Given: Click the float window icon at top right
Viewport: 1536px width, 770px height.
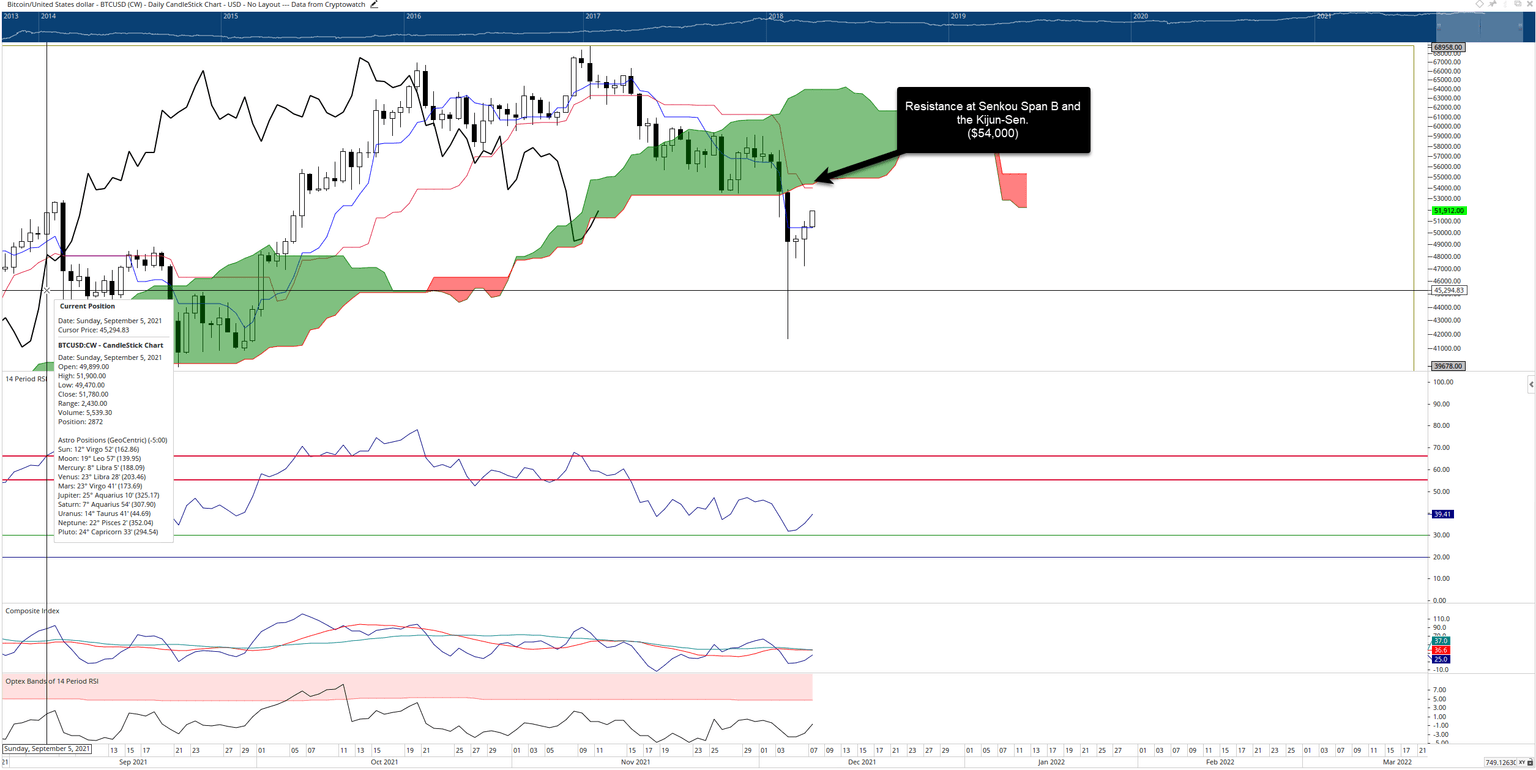Looking at the screenshot, I should point(1518,4).
